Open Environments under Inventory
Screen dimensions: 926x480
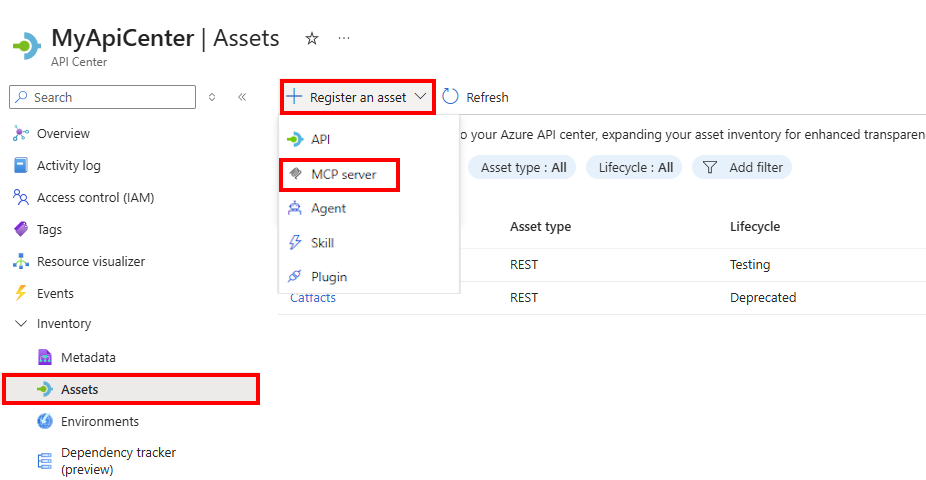pyautogui.click(x=100, y=421)
